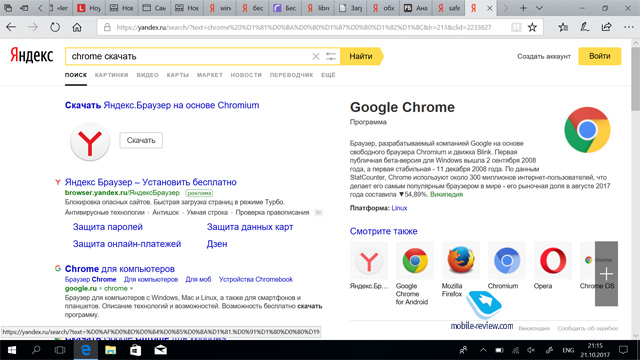The width and height of the screenshot is (640, 360).
Task: Switch to the Новости tab
Action: point(246,75)
